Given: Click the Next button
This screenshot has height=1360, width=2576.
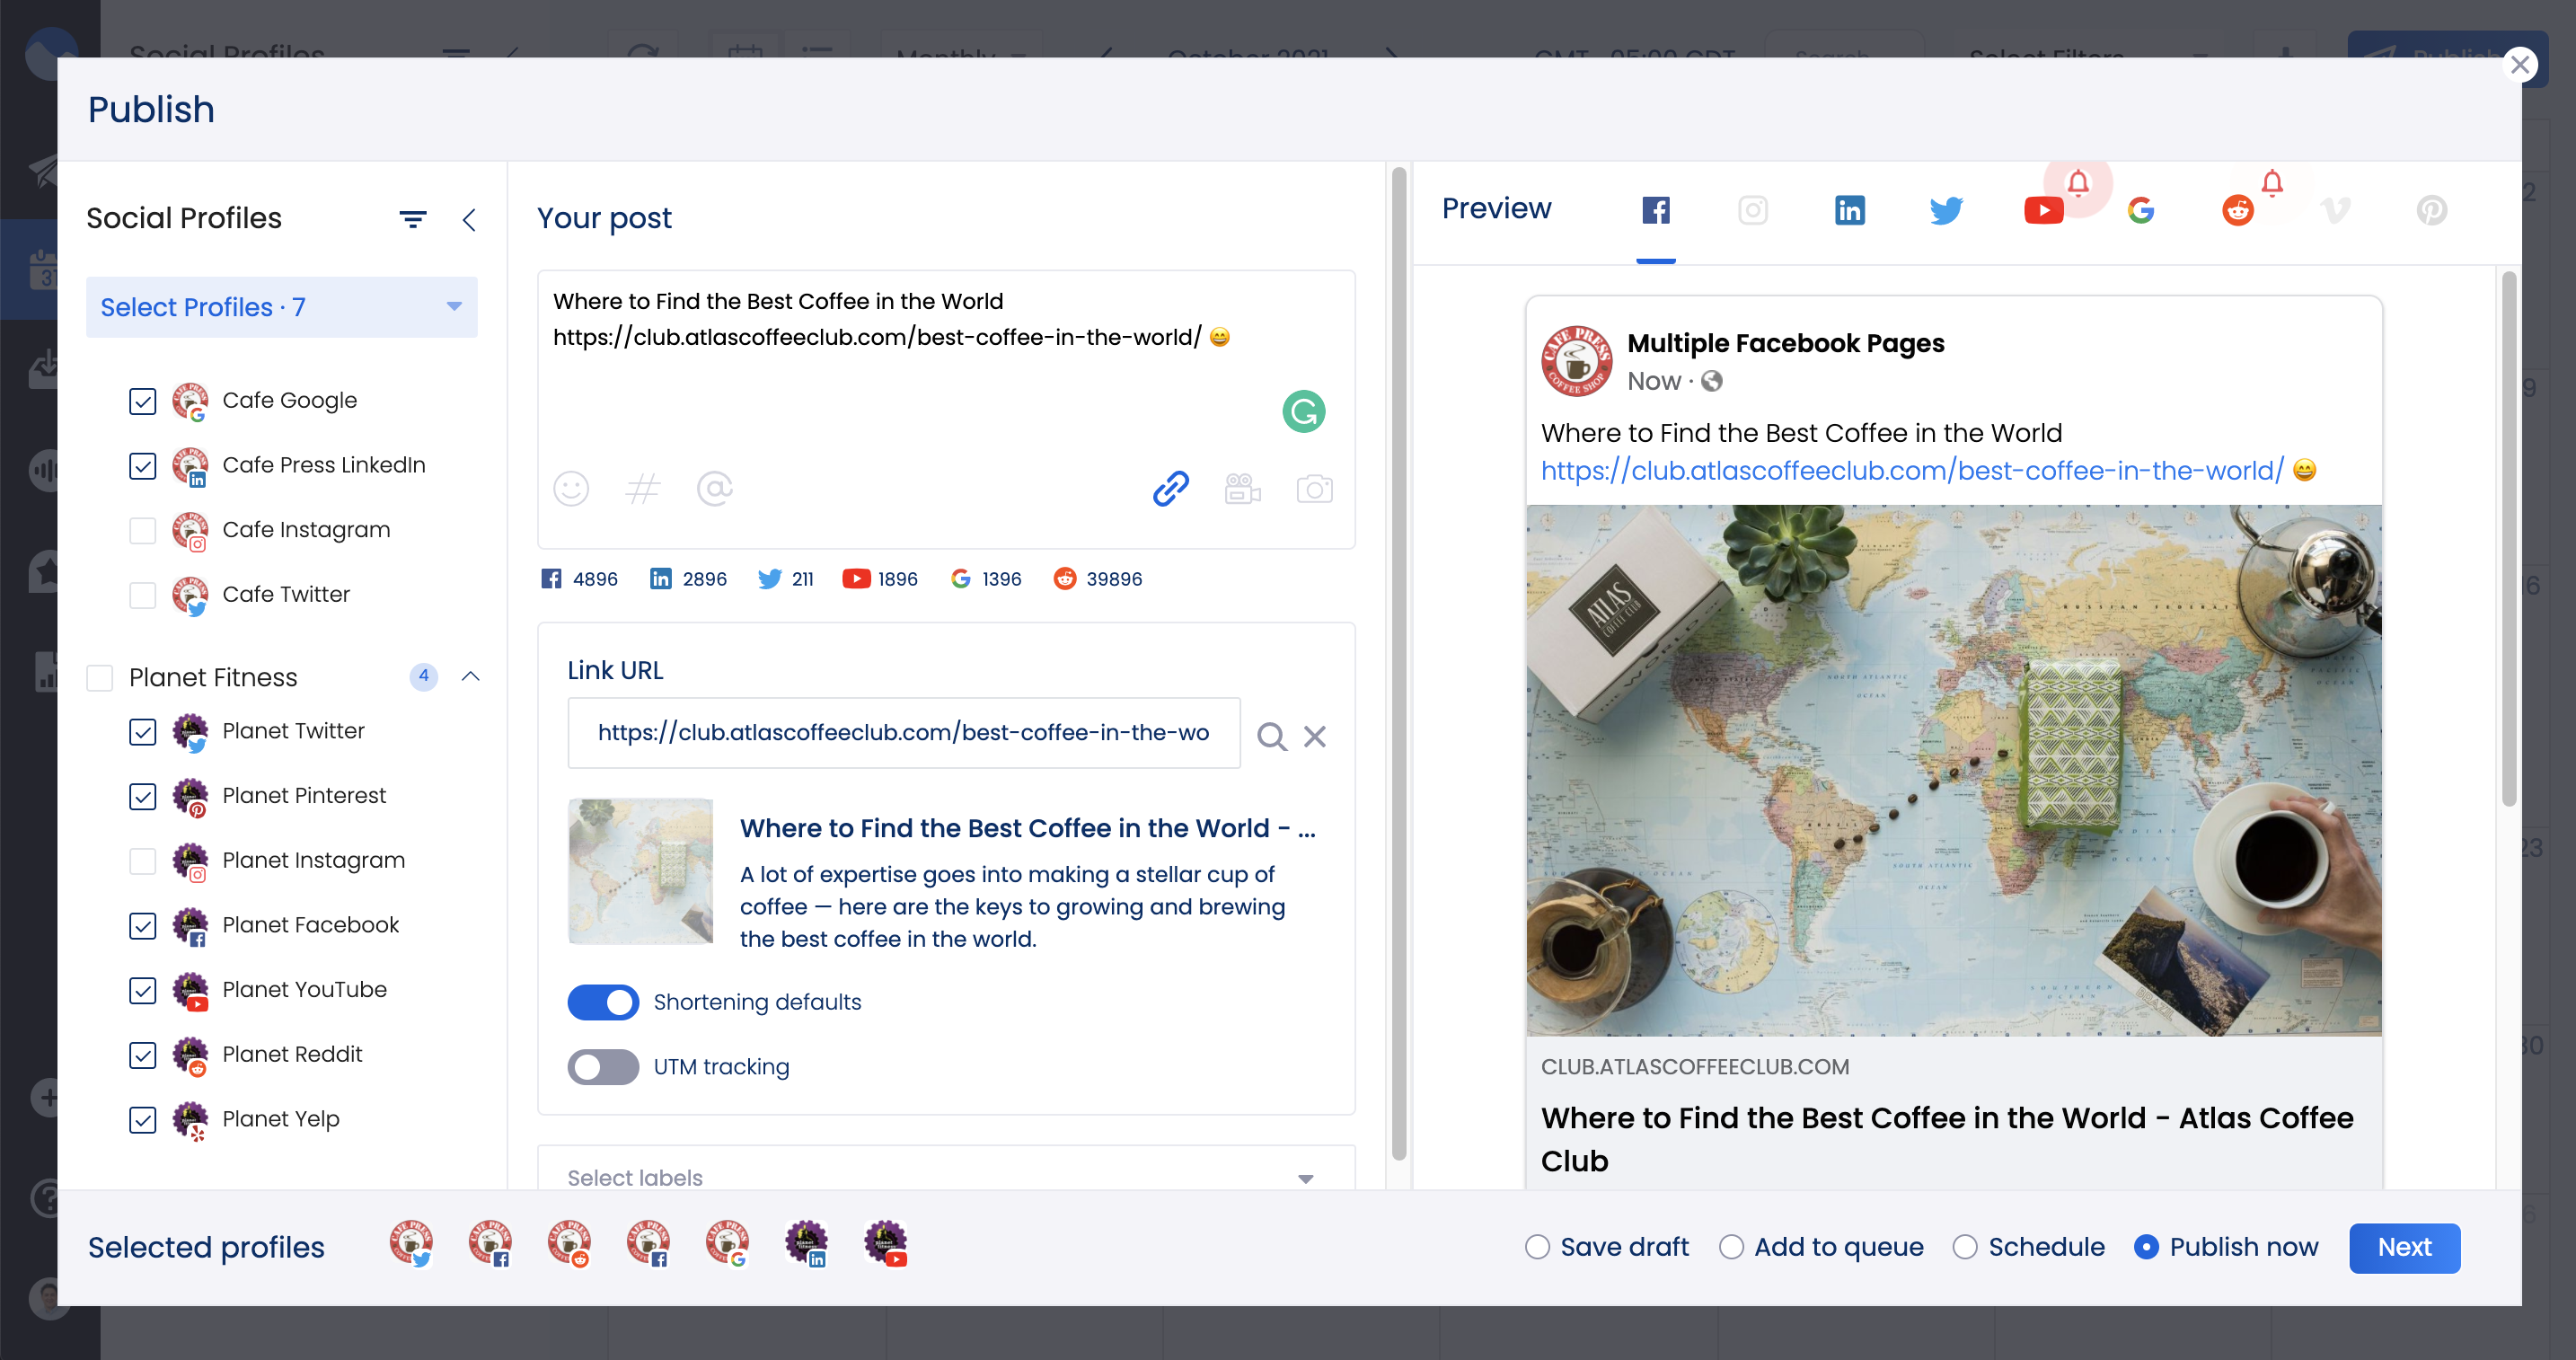Looking at the screenshot, I should (x=2404, y=1247).
